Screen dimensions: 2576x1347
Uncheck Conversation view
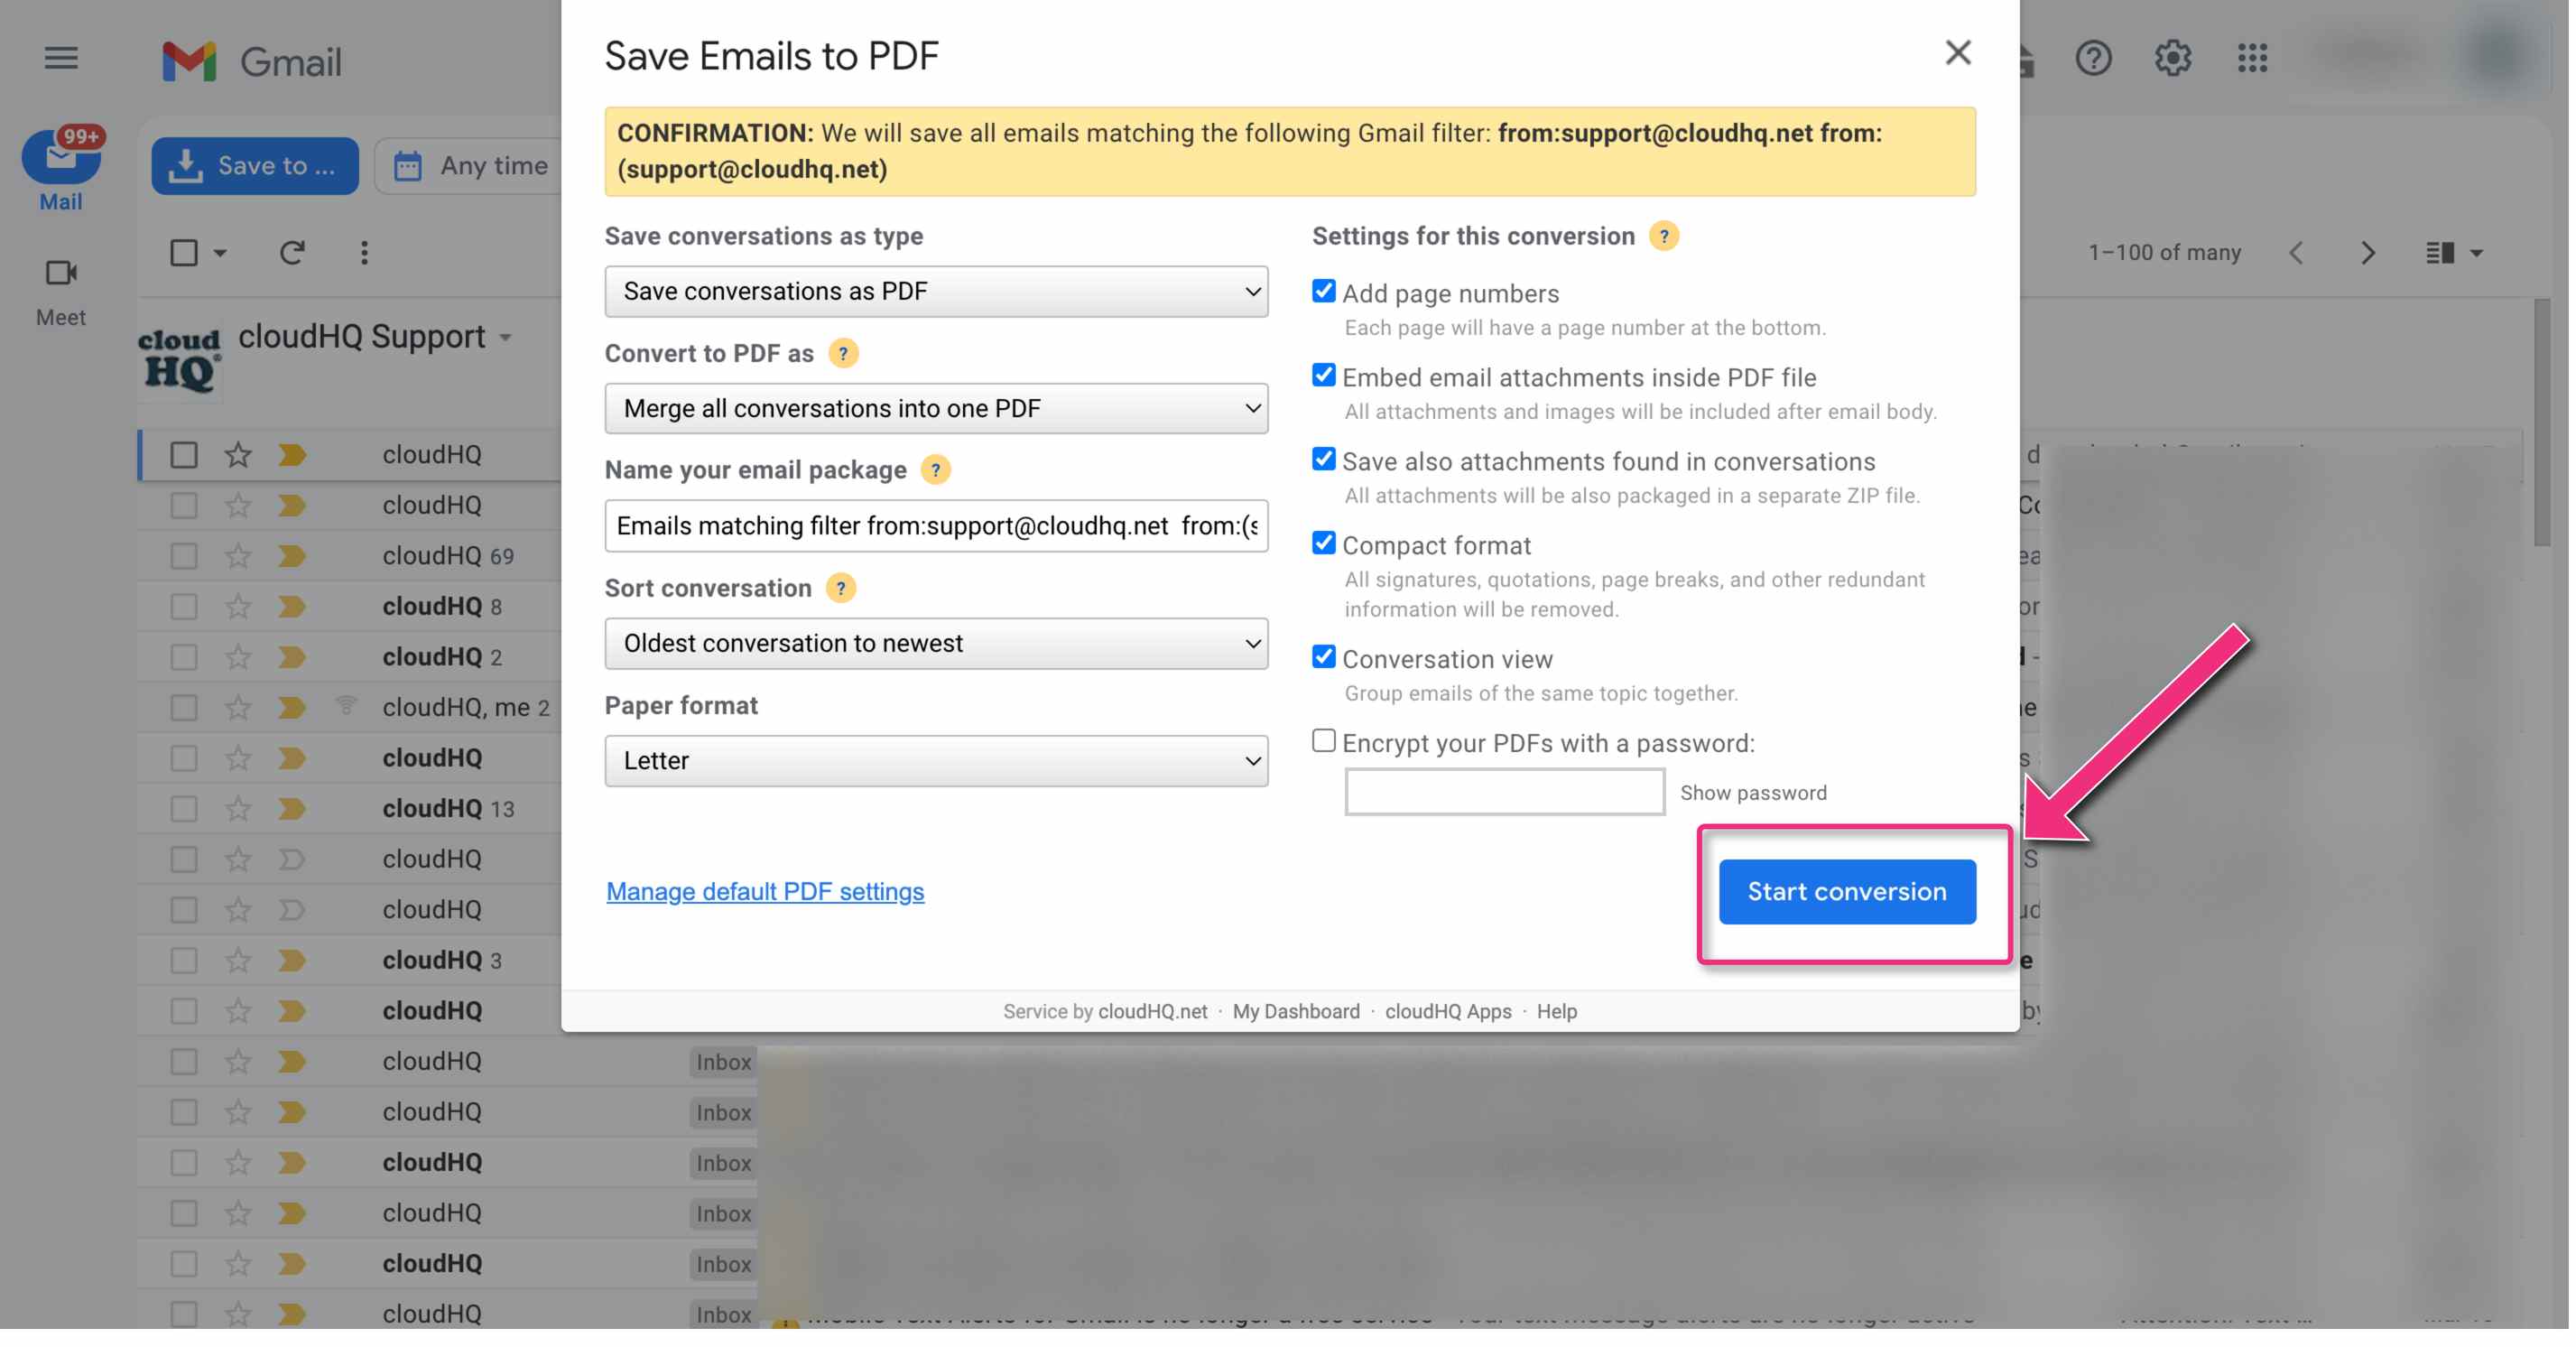(1323, 657)
